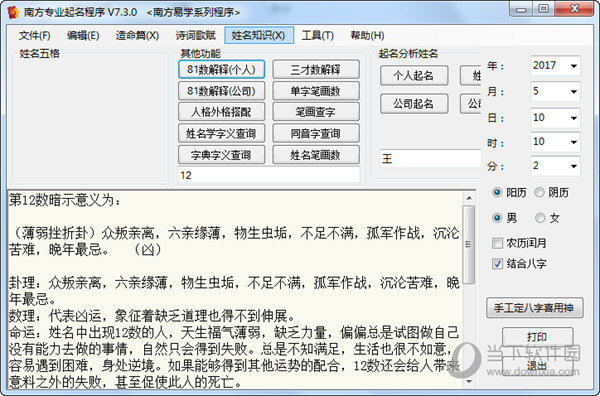Expand the 日 dropdown showing 10

pyautogui.click(x=574, y=118)
